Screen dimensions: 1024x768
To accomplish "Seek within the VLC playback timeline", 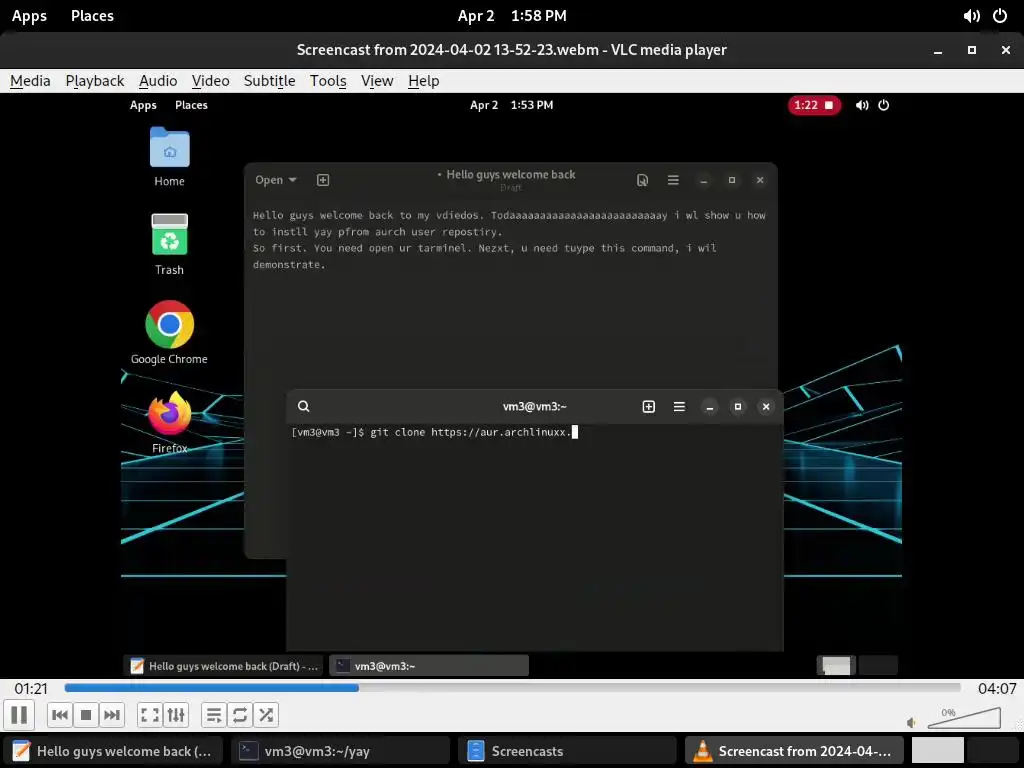I will 513,688.
